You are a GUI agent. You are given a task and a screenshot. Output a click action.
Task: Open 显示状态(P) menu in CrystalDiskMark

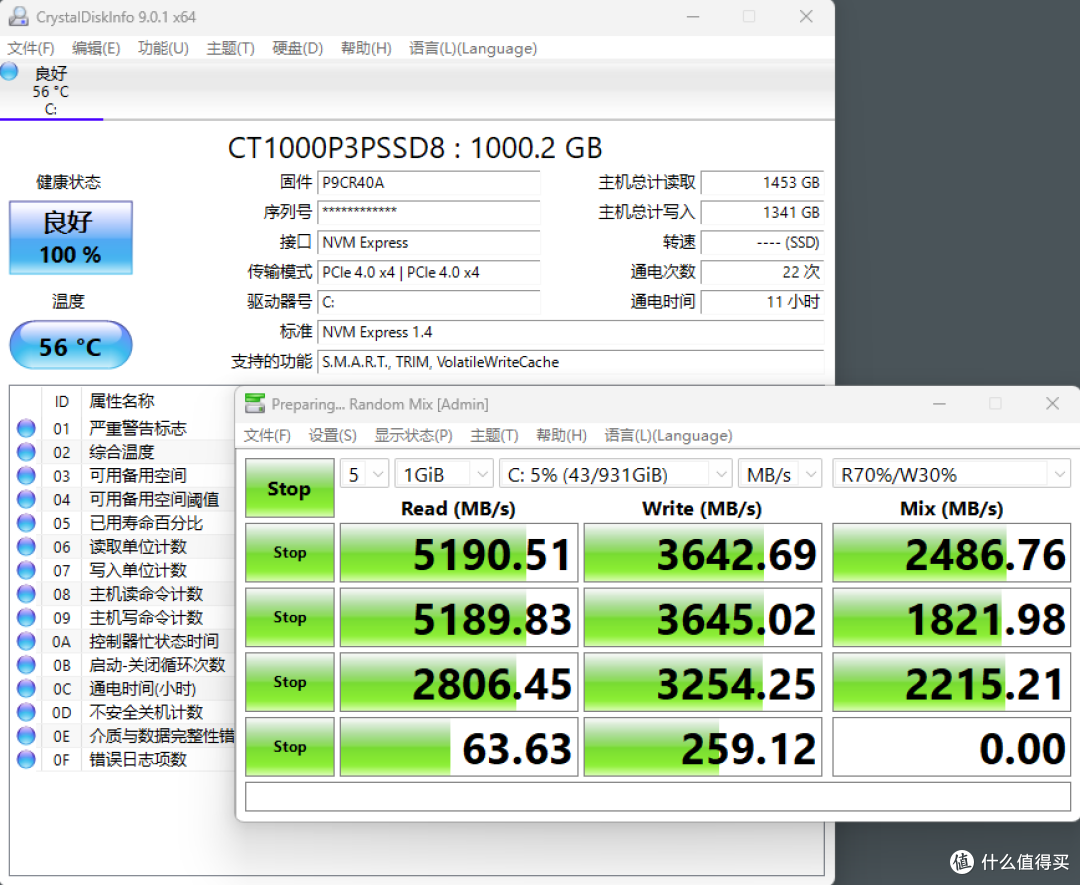(x=413, y=435)
